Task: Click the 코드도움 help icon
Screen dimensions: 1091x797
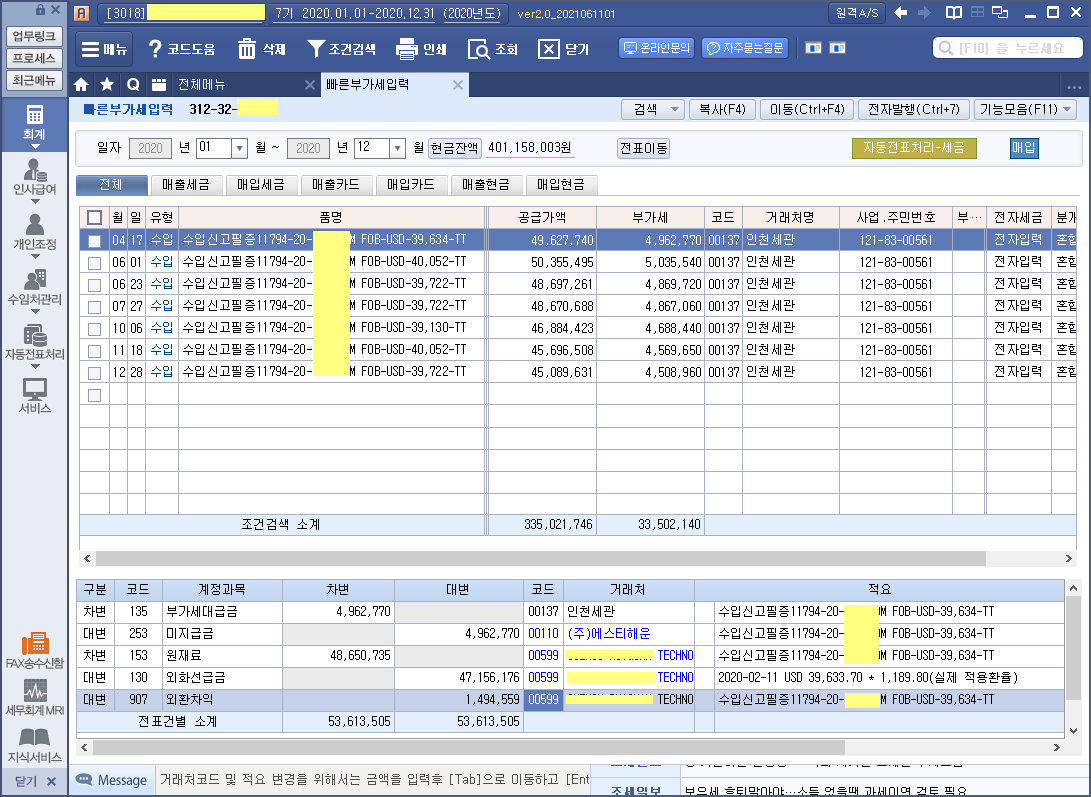Action: pos(155,49)
